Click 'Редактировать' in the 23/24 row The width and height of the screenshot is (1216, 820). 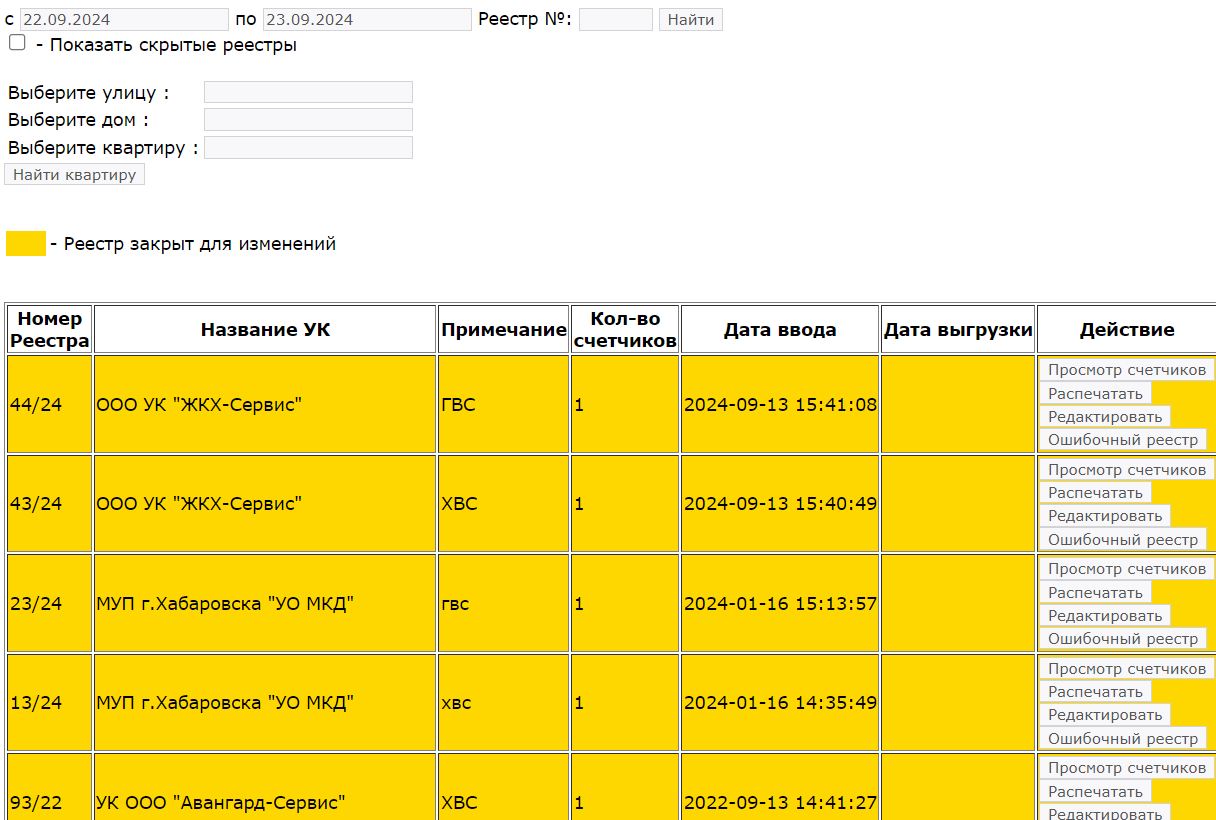point(1105,615)
